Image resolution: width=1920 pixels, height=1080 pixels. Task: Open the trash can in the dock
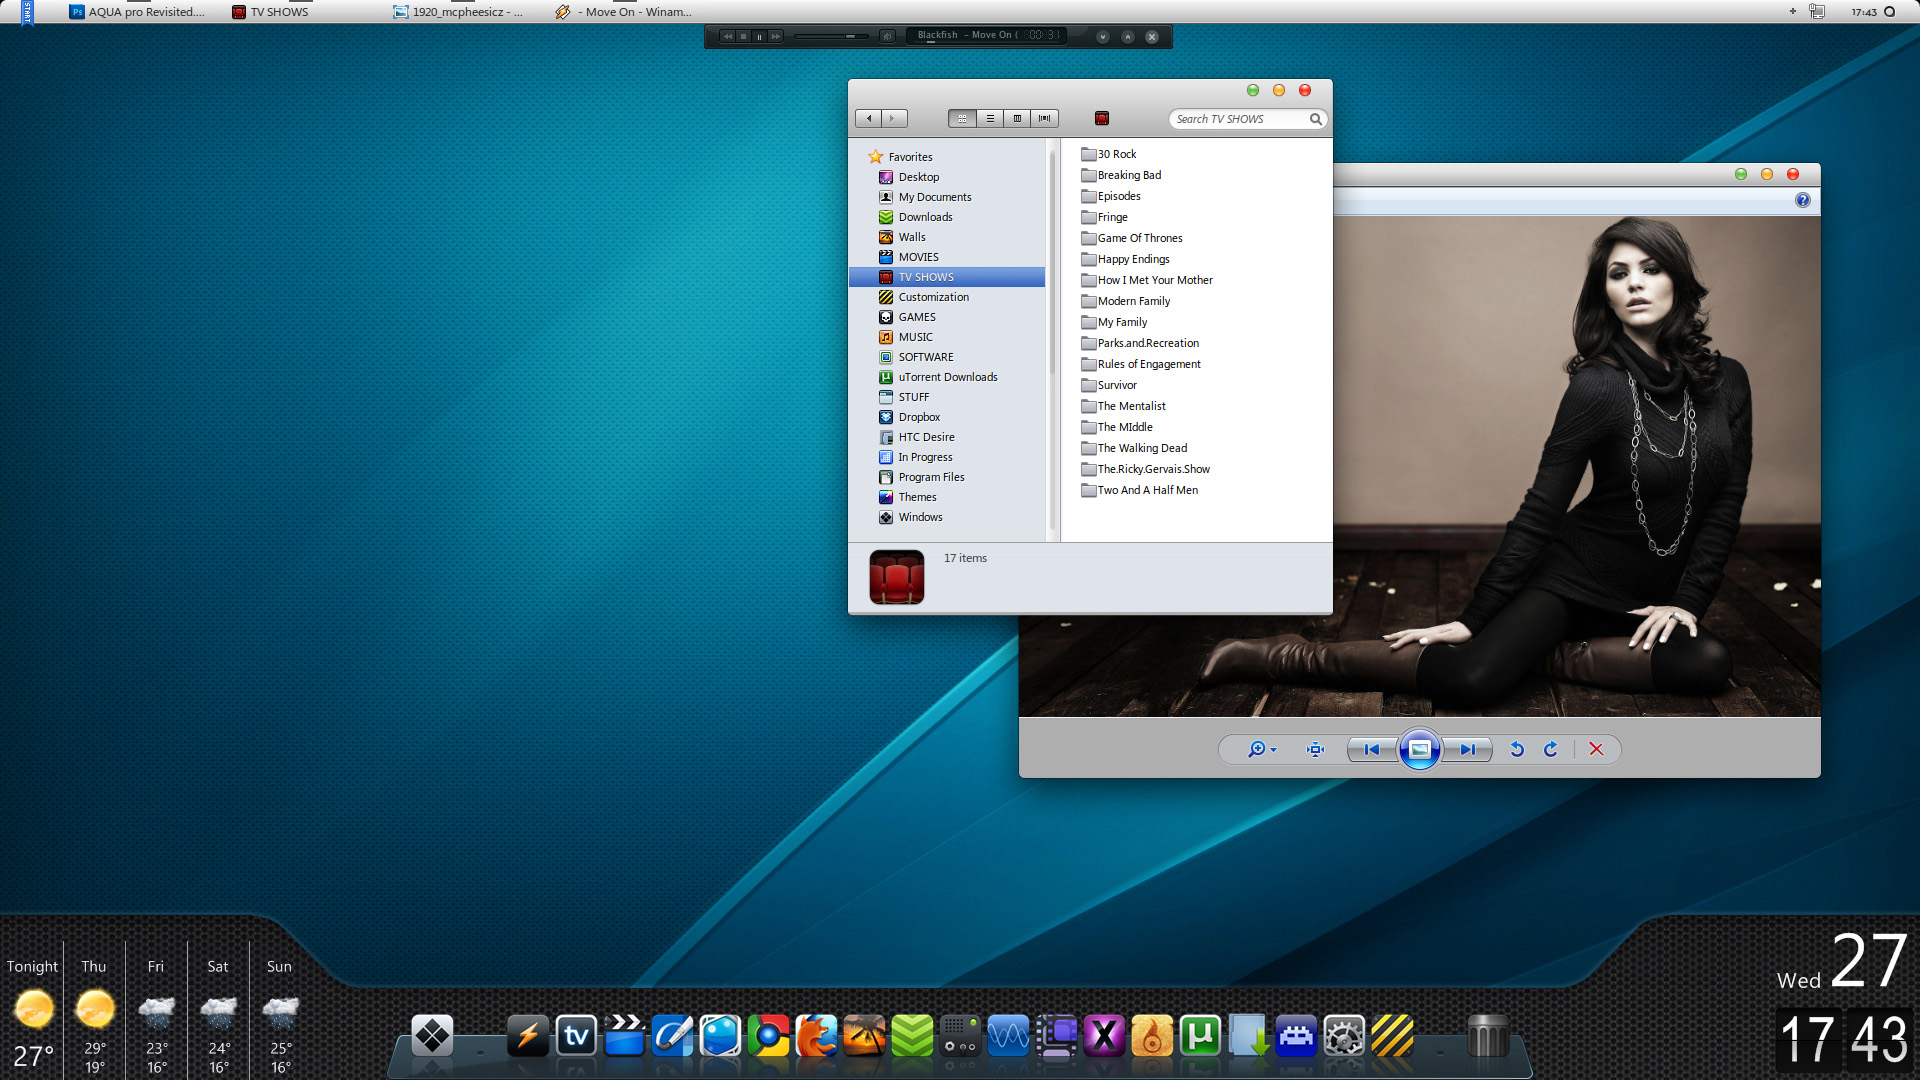(x=1487, y=1036)
